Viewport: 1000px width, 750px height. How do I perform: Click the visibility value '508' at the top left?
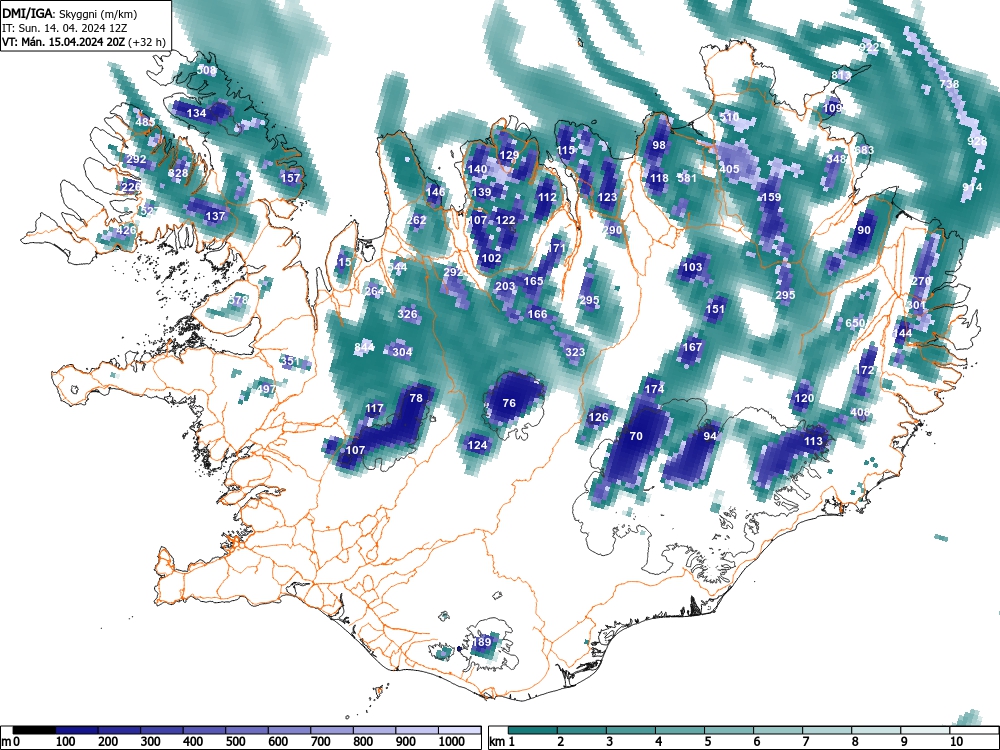pyautogui.click(x=207, y=70)
